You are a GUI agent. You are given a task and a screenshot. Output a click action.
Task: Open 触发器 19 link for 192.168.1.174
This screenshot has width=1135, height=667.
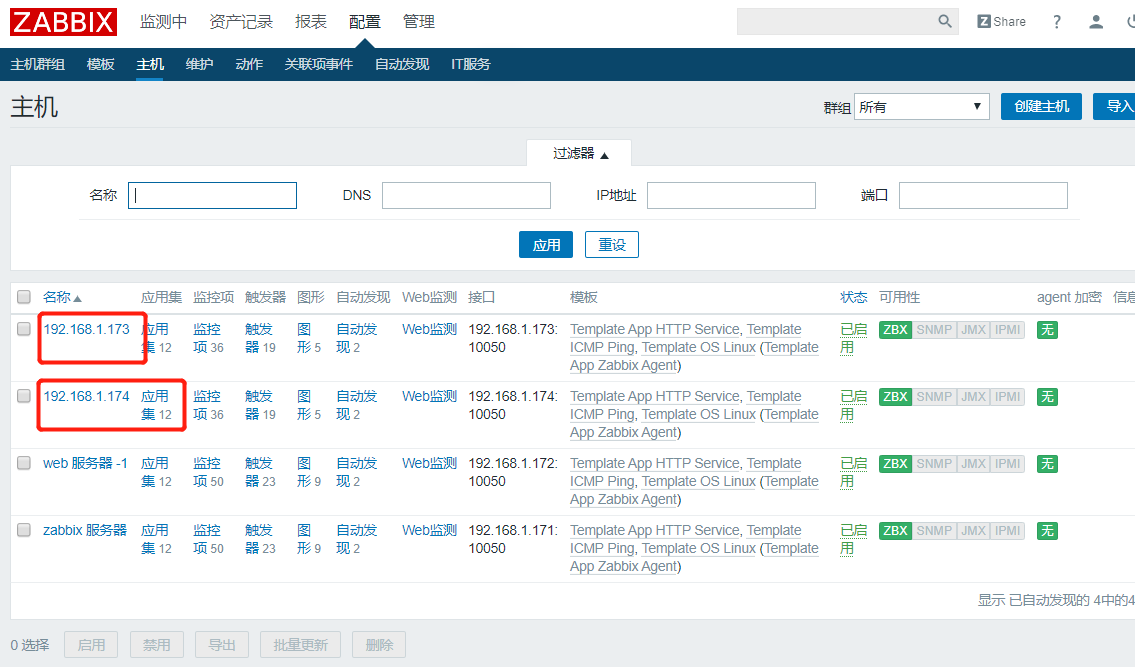point(260,406)
